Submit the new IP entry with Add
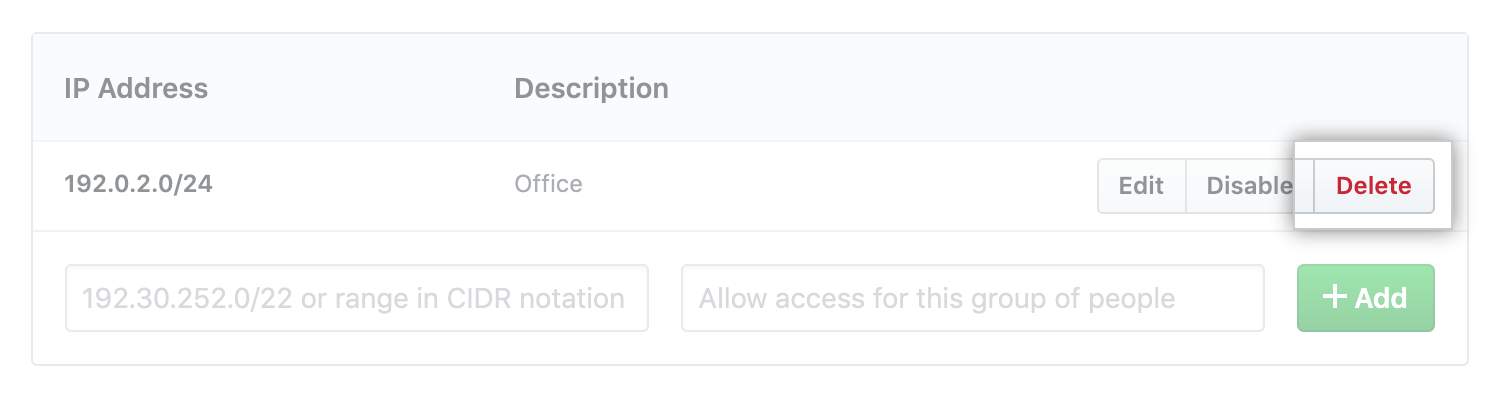Image resolution: width=1503 pixels, height=401 pixels. coord(1365,298)
